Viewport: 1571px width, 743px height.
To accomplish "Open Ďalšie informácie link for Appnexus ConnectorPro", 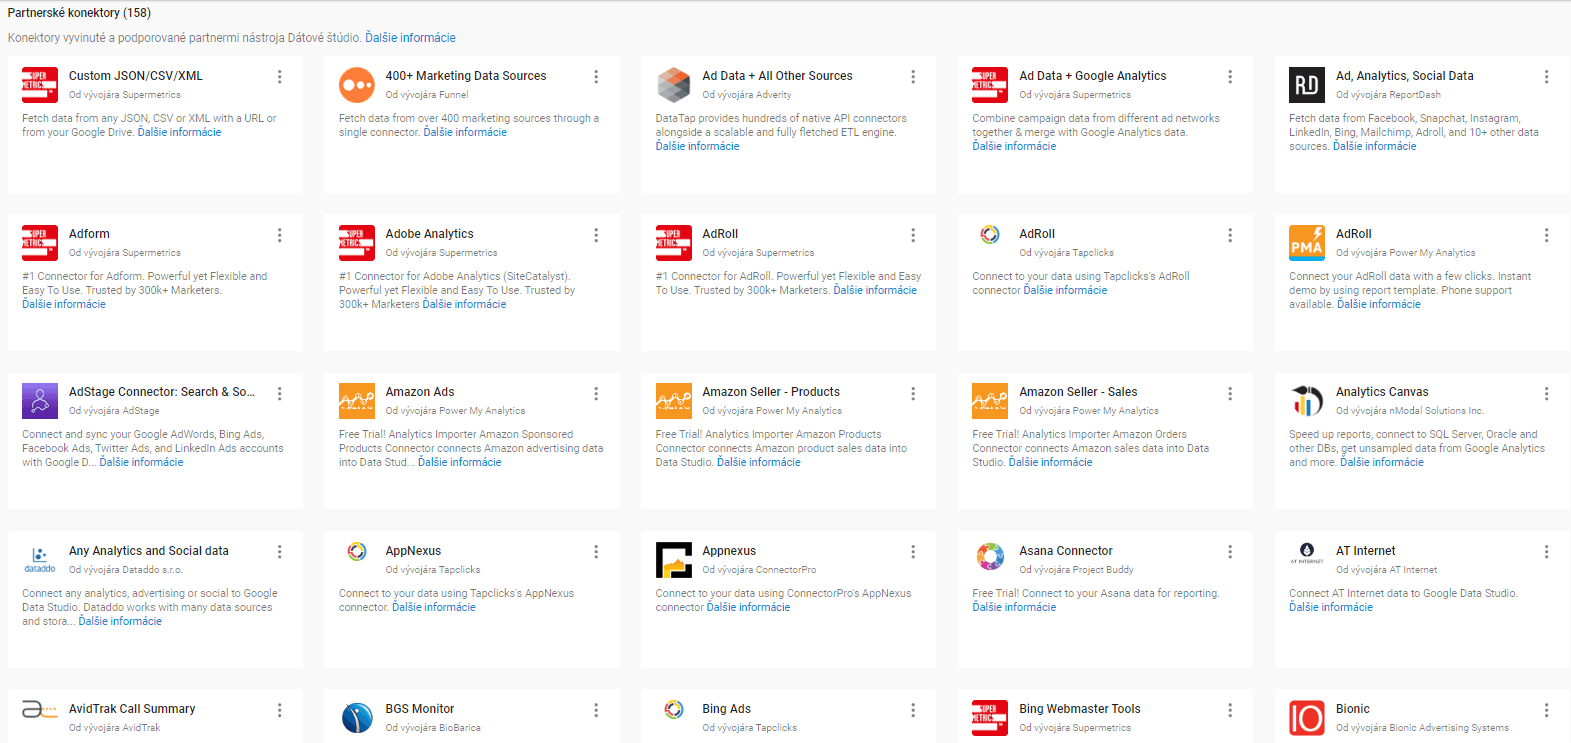I will click(x=748, y=607).
